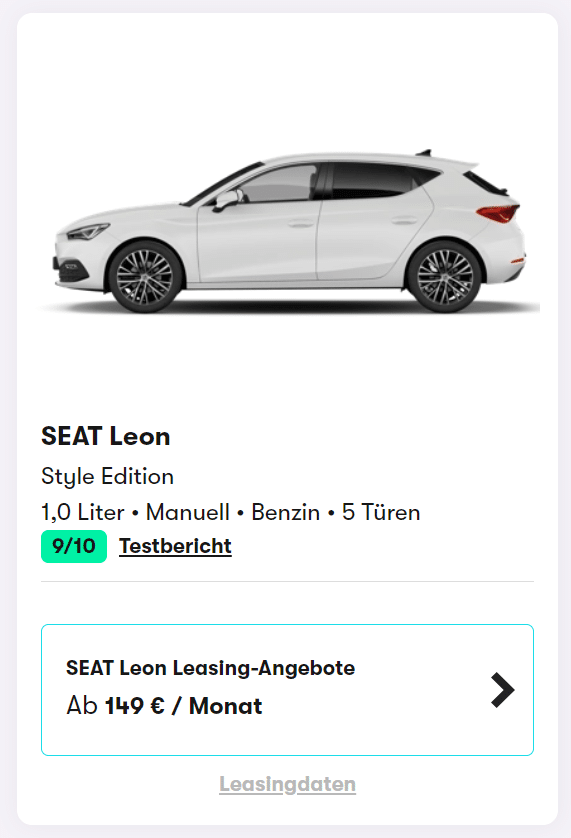Screen dimensions: 571x838
Task: Click the white SEAT Leon car image
Action: pos(290,231)
